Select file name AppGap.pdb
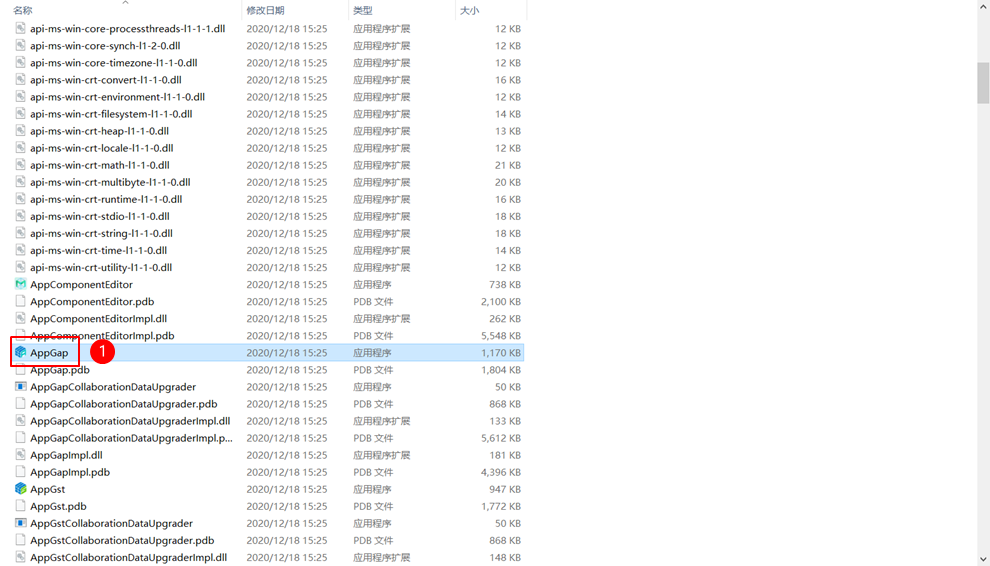 60,370
